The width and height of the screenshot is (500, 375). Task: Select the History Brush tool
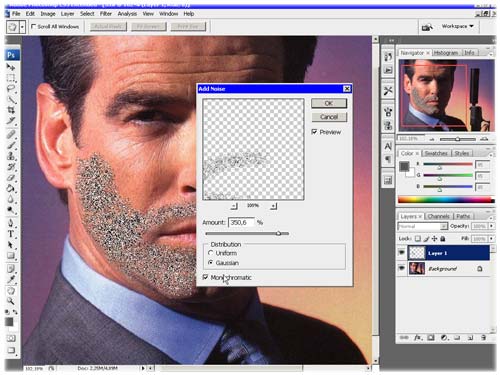coord(11,167)
